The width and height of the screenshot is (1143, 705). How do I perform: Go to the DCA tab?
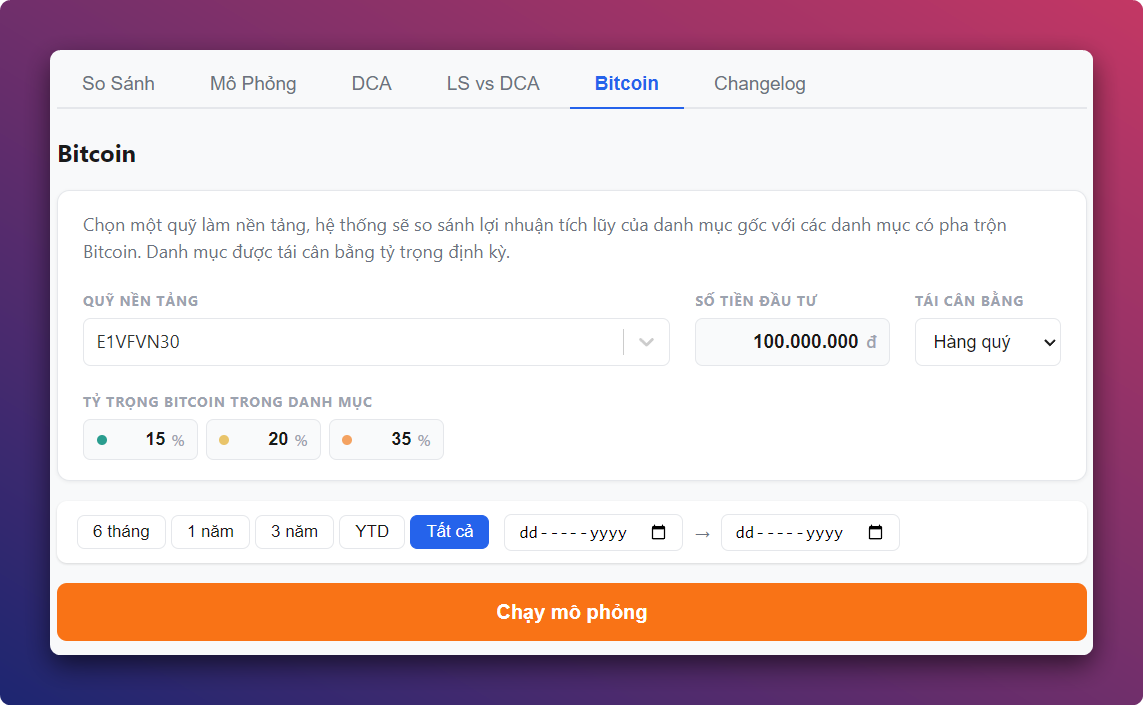pyautogui.click(x=372, y=83)
